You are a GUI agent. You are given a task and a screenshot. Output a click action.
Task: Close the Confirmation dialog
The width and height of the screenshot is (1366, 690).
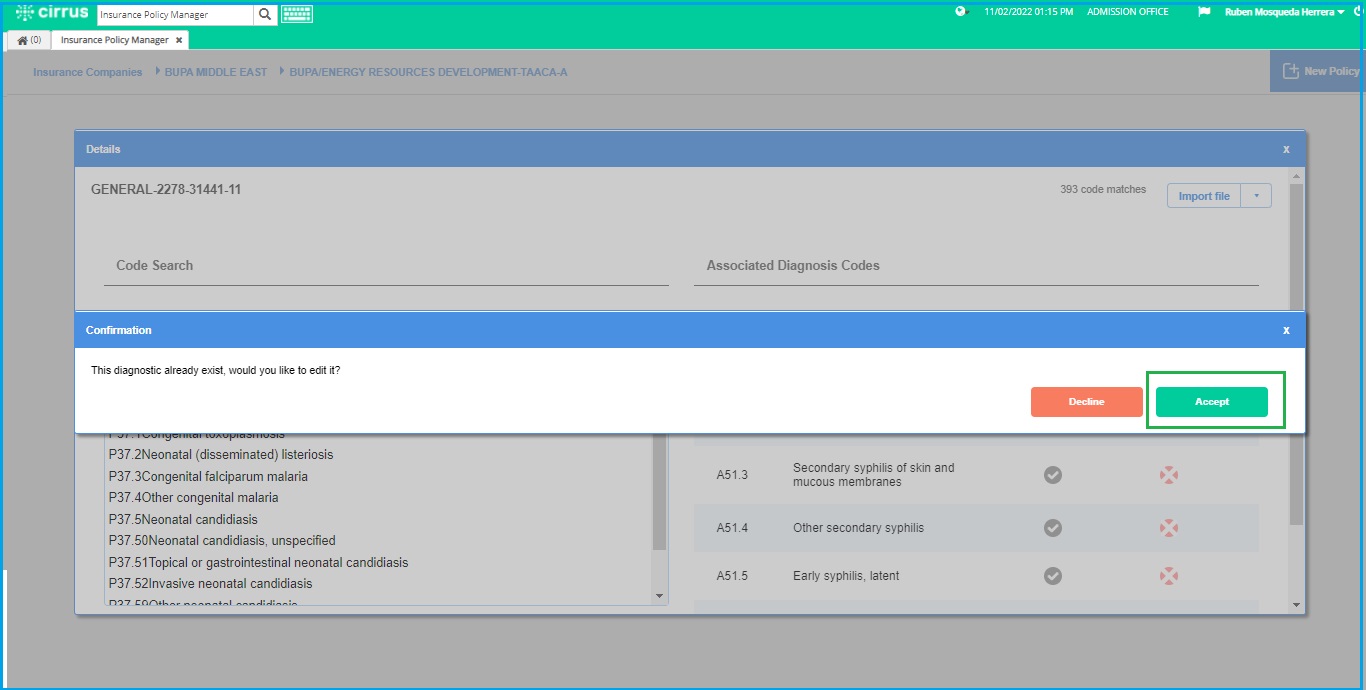(1286, 330)
